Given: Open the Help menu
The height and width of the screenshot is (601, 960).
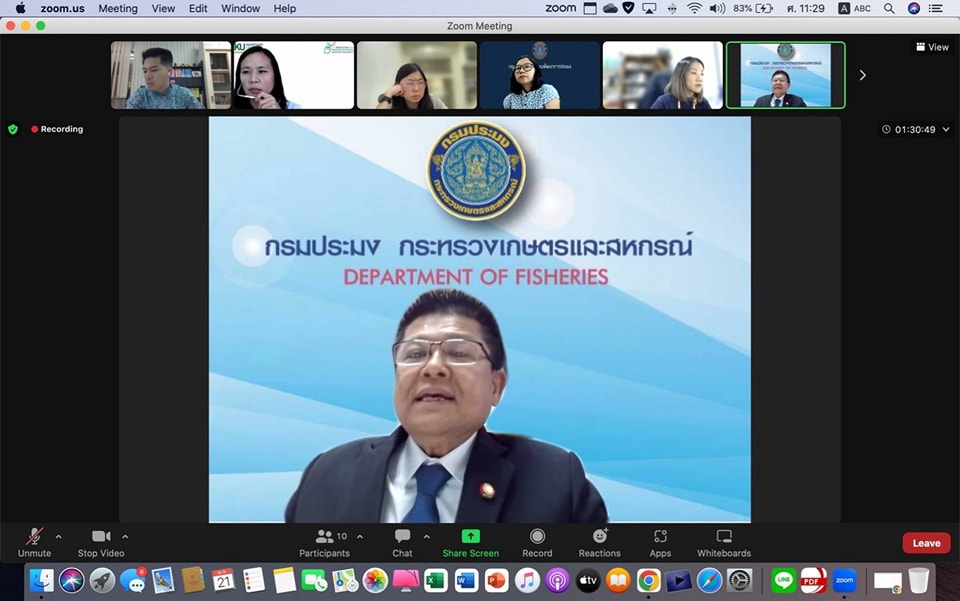Looking at the screenshot, I should click(285, 9).
